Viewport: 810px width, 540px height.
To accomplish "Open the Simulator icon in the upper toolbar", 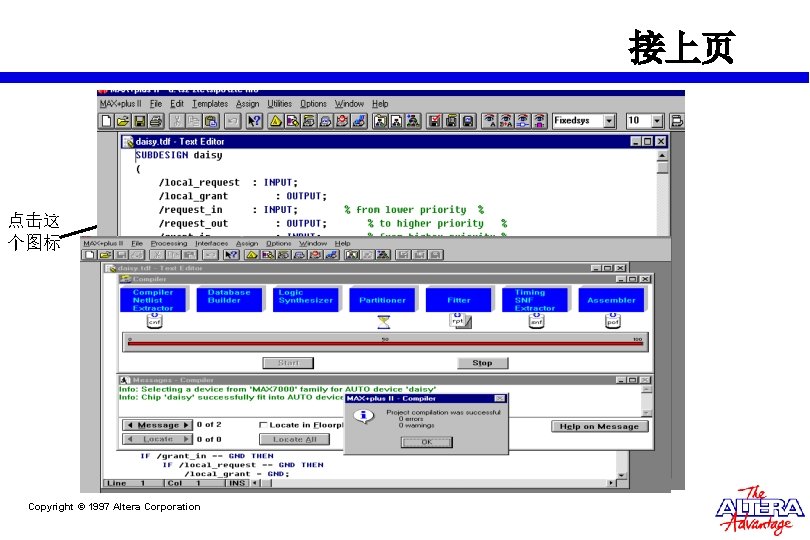I will (x=325, y=121).
